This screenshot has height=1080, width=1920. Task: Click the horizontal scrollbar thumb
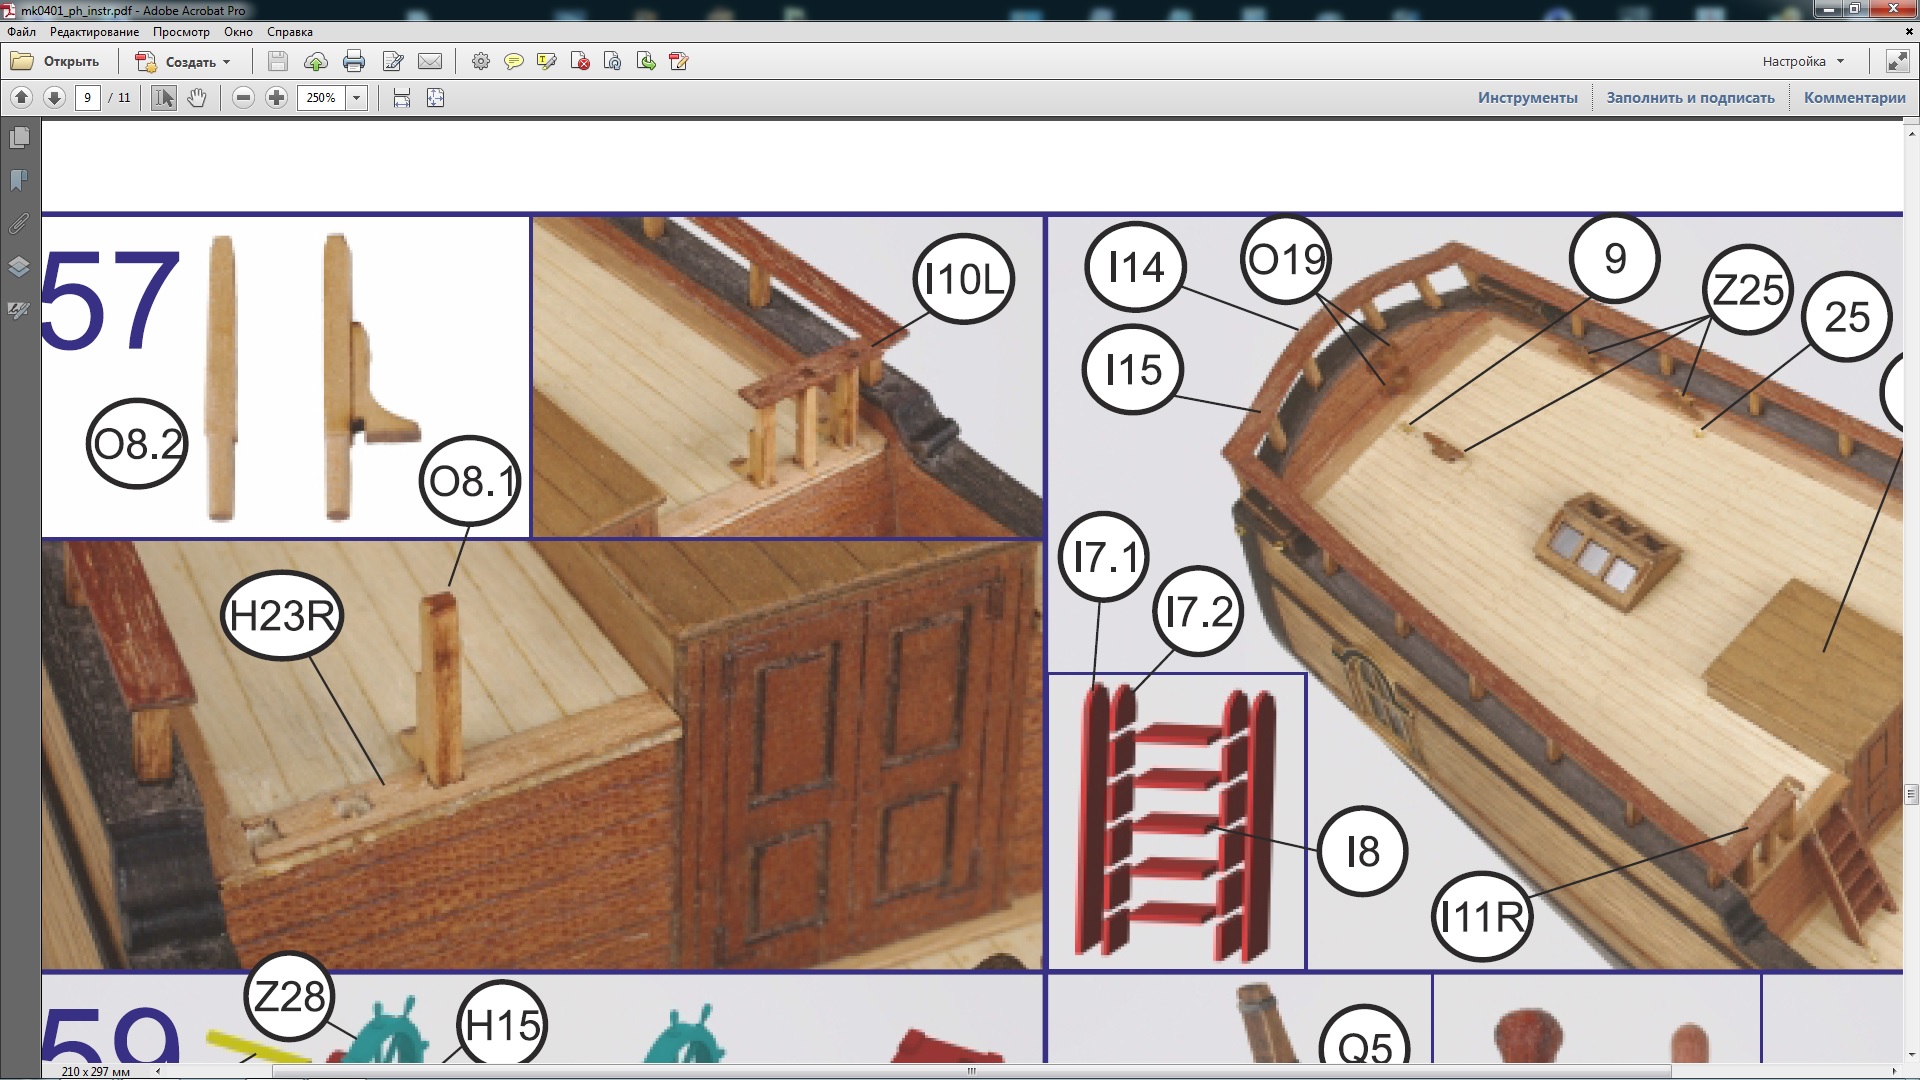(970, 1071)
